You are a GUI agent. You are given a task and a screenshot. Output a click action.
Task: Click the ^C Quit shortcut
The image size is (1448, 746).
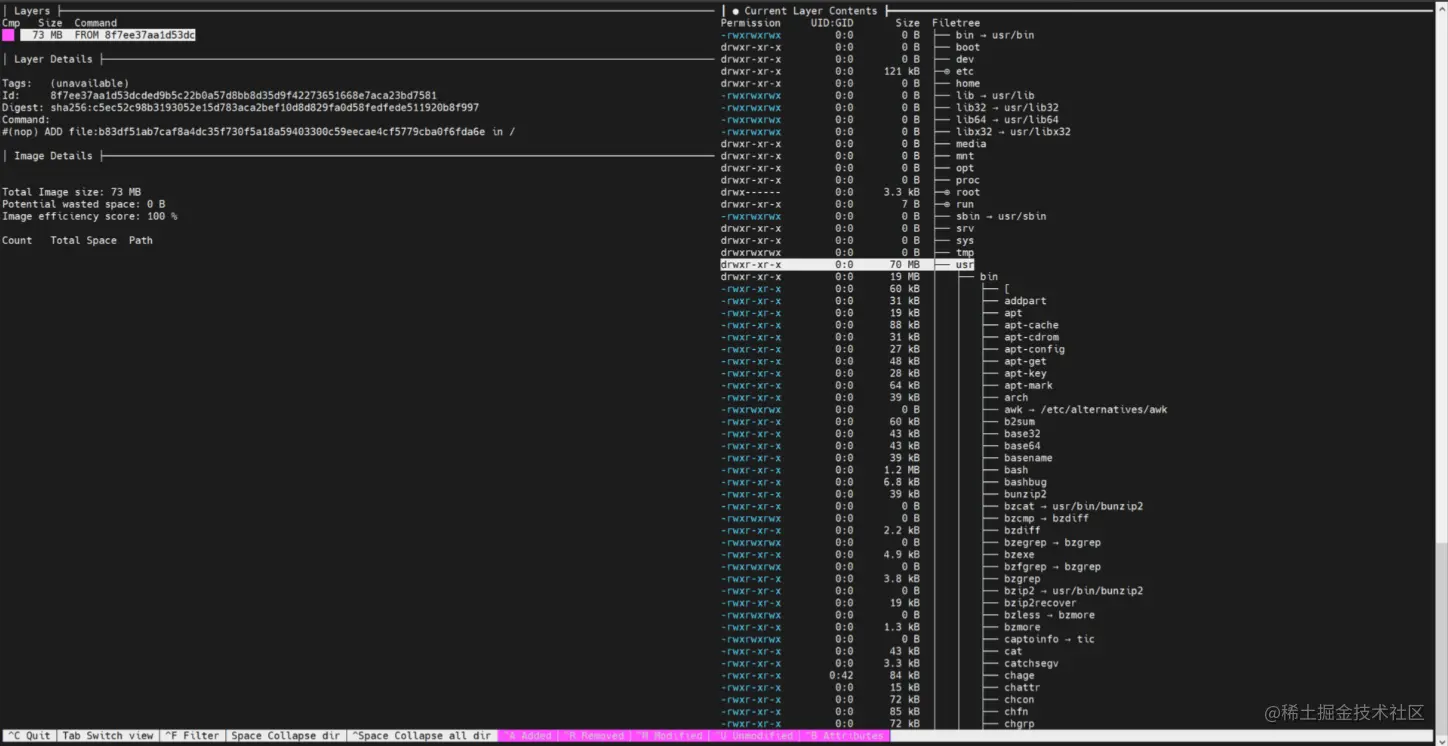tap(29, 736)
